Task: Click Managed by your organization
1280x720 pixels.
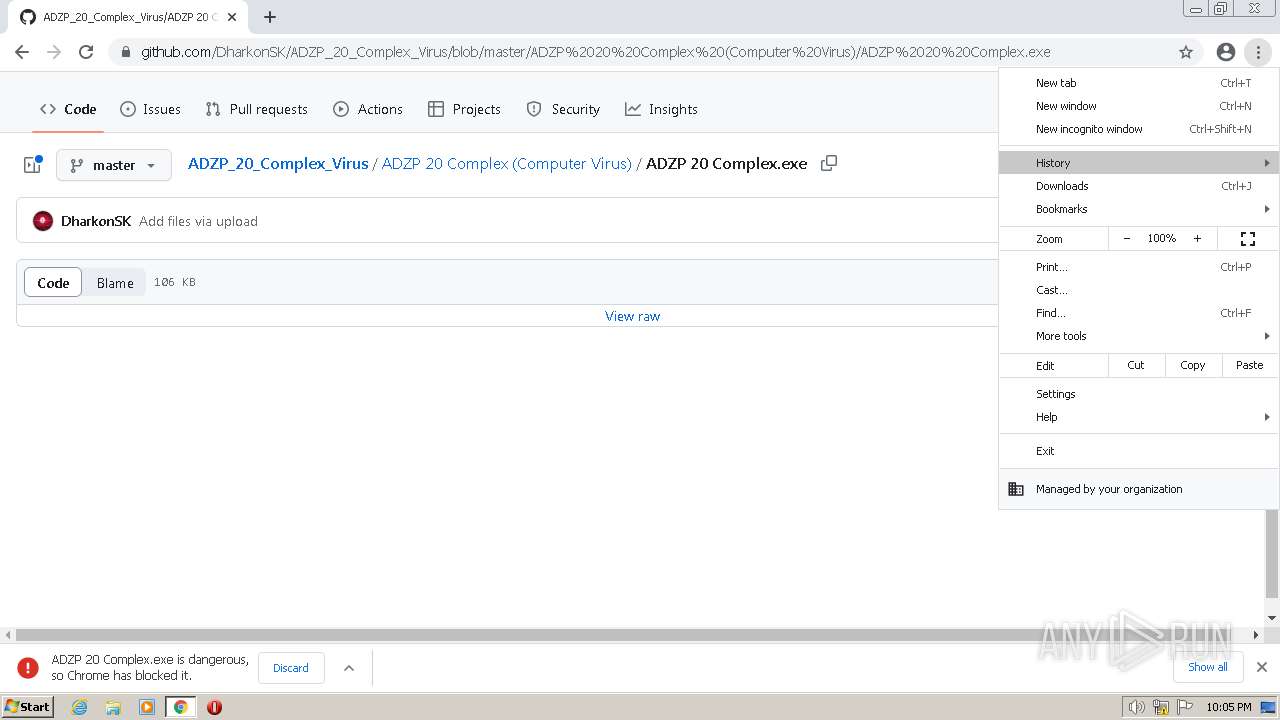Action: tap(1139, 489)
